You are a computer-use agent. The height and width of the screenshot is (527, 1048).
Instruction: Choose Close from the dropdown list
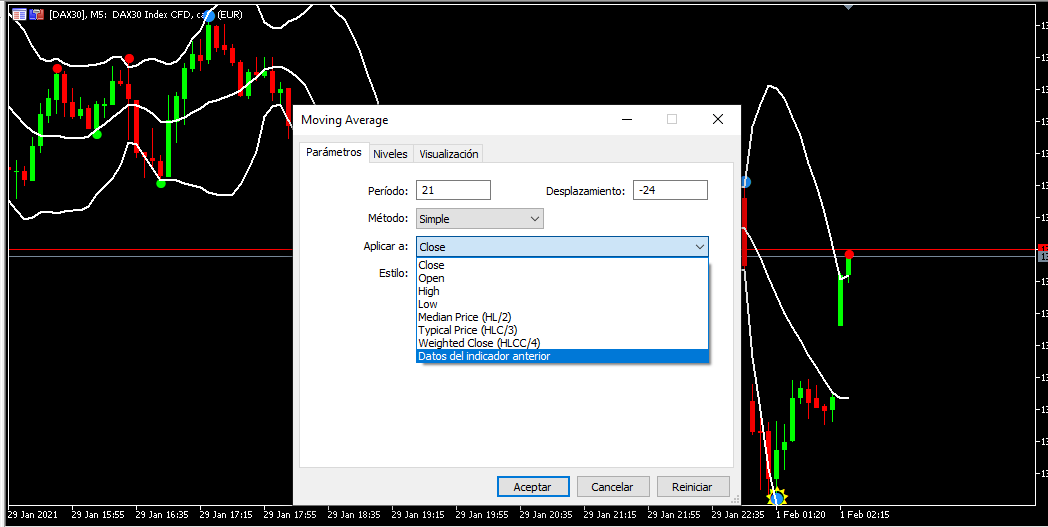[x=561, y=265]
